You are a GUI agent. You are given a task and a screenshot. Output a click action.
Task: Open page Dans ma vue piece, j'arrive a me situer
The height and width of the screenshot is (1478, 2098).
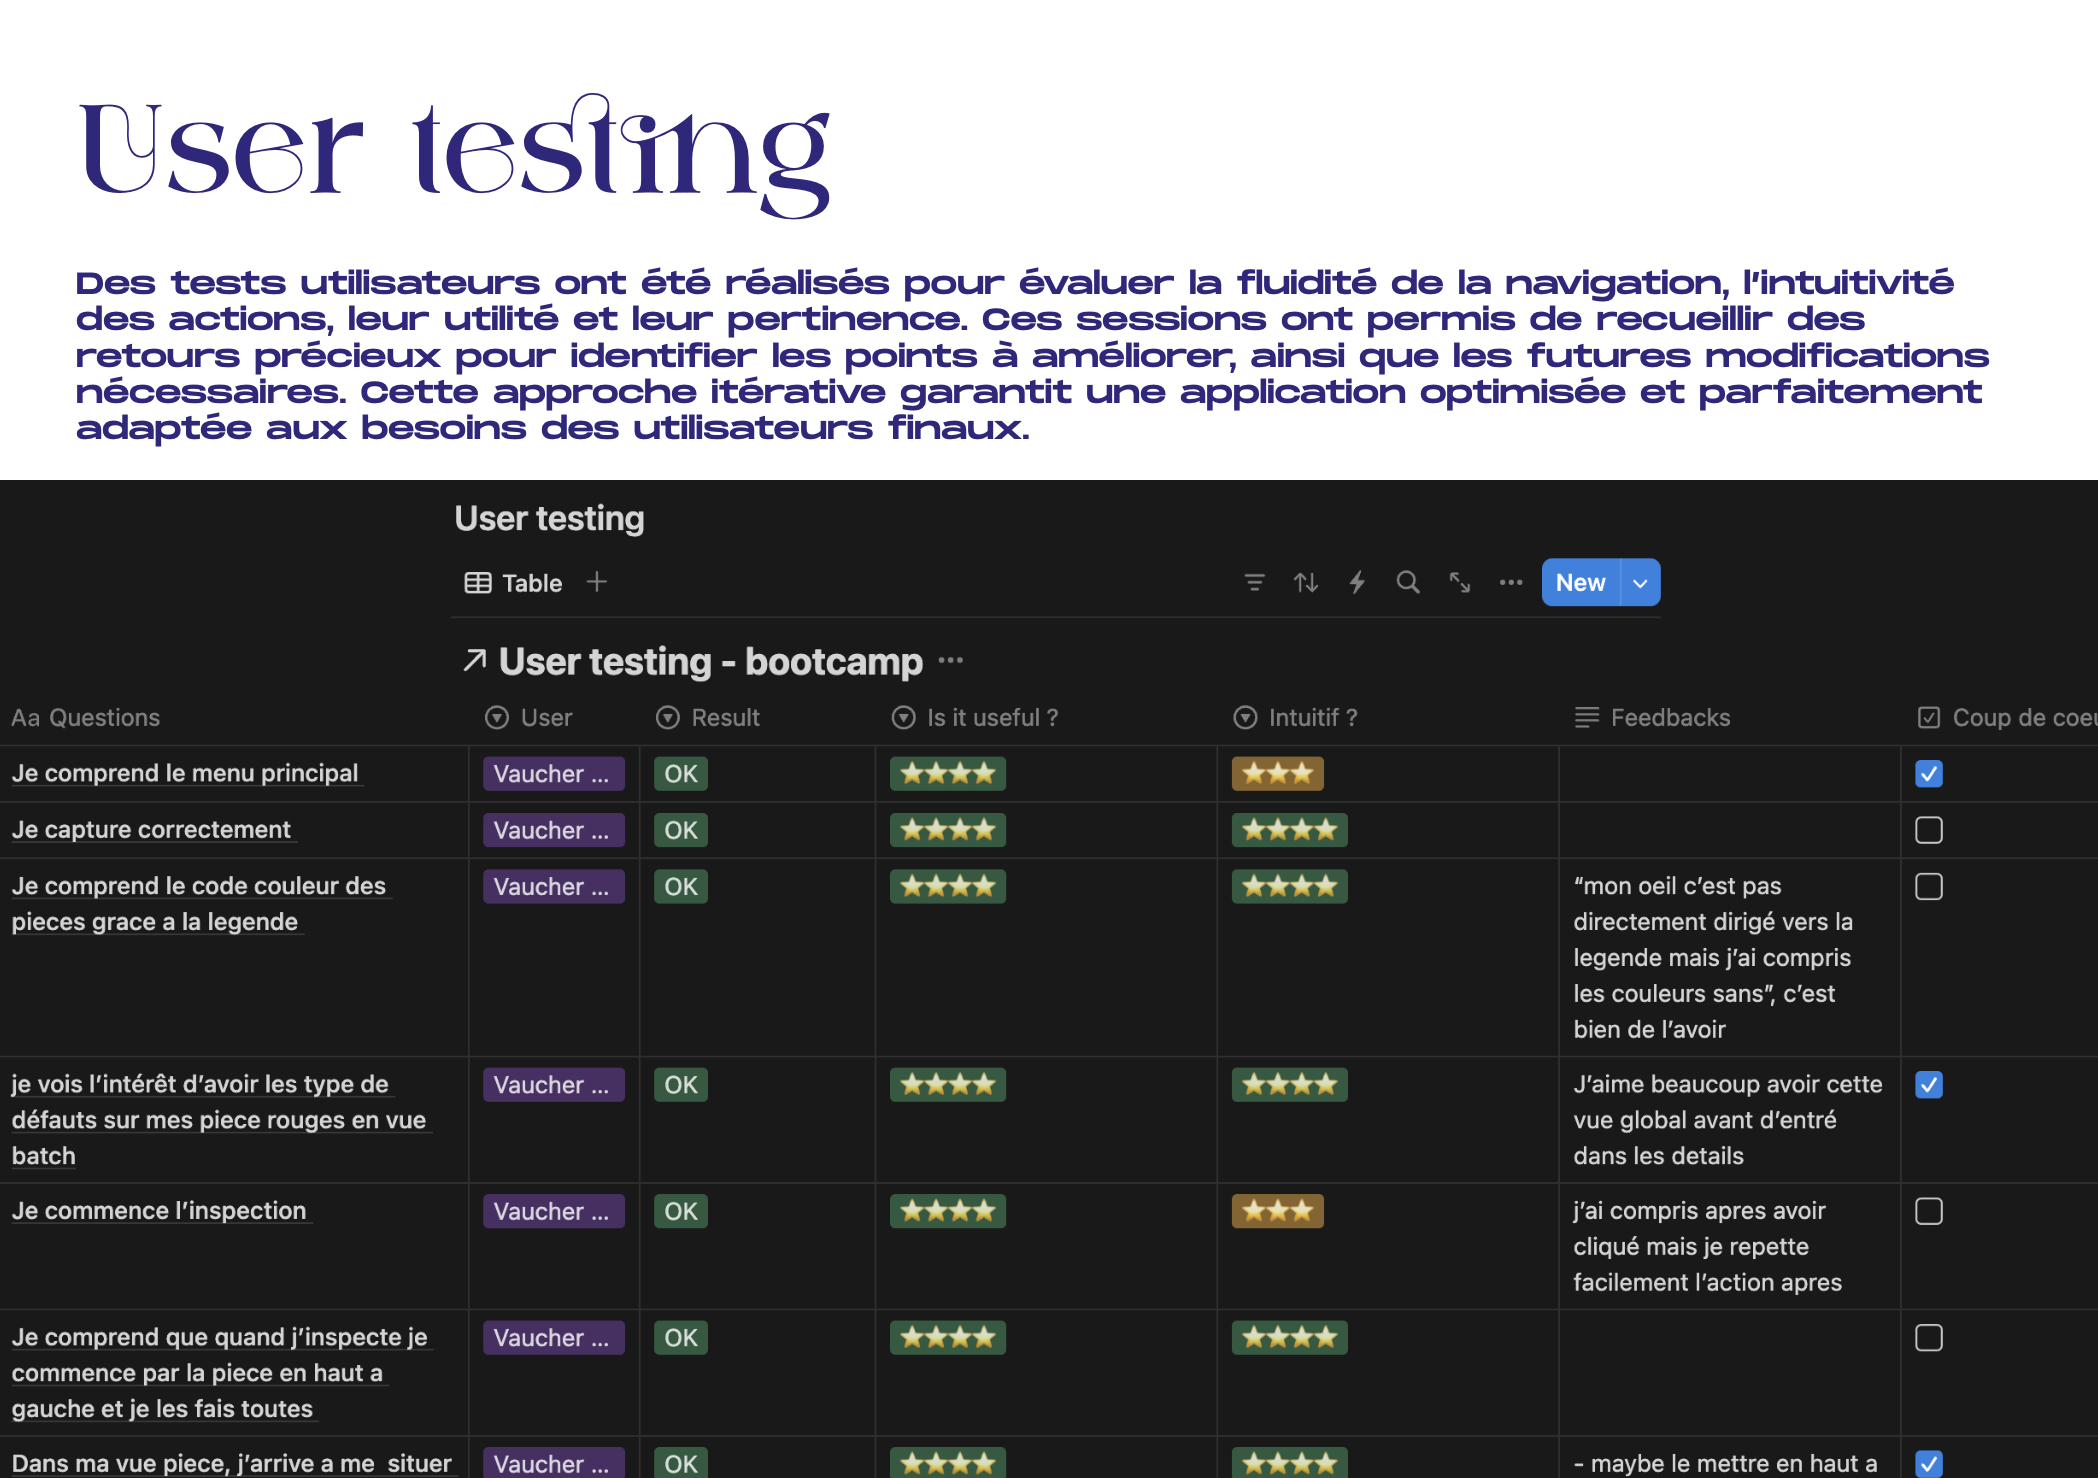231,1464
